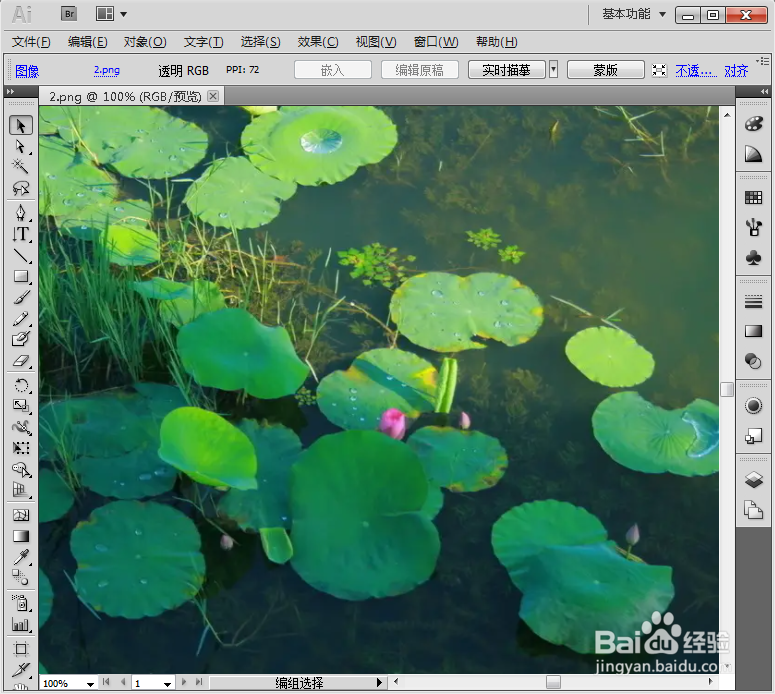Select the Rectangle tool
This screenshot has height=694, width=775.
click(x=20, y=276)
